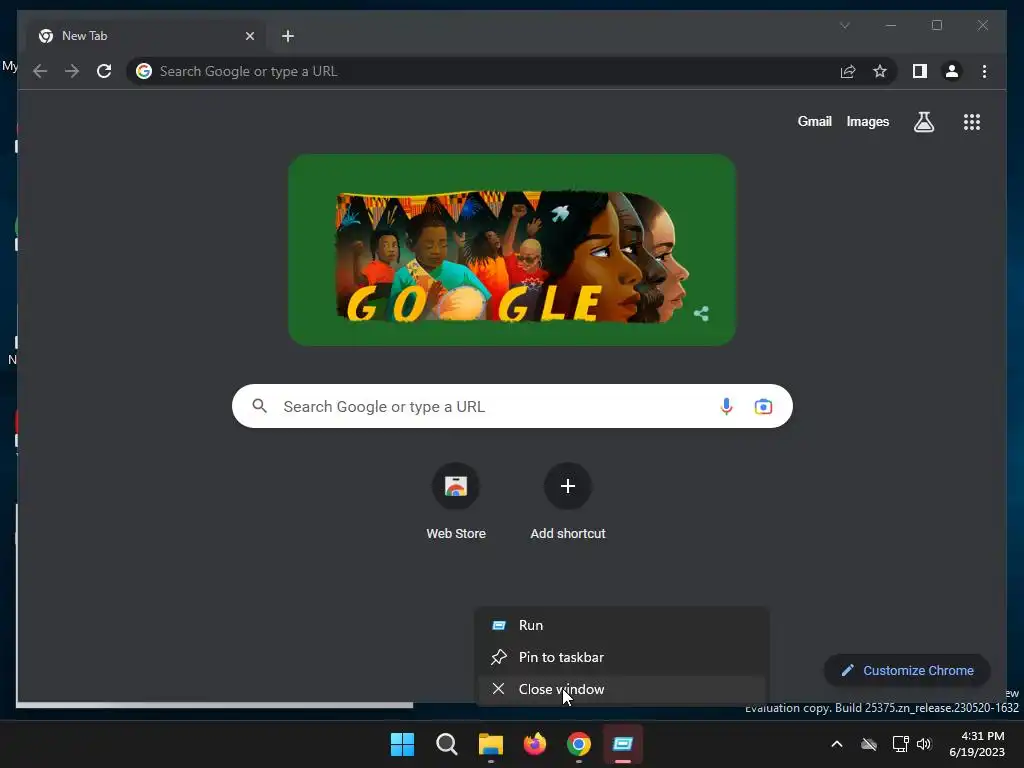The image size is (1024, 768).
Task: Expand the hidden system tray icons chevron
Action: 837,744
